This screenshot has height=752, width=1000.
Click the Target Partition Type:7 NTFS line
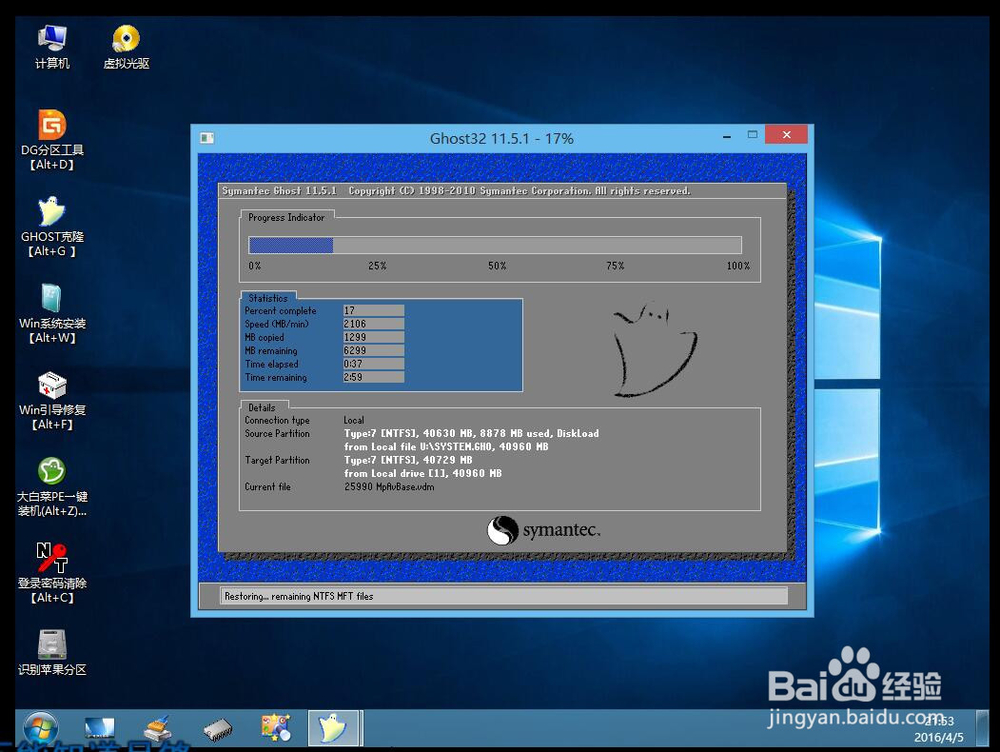[408, 461]
